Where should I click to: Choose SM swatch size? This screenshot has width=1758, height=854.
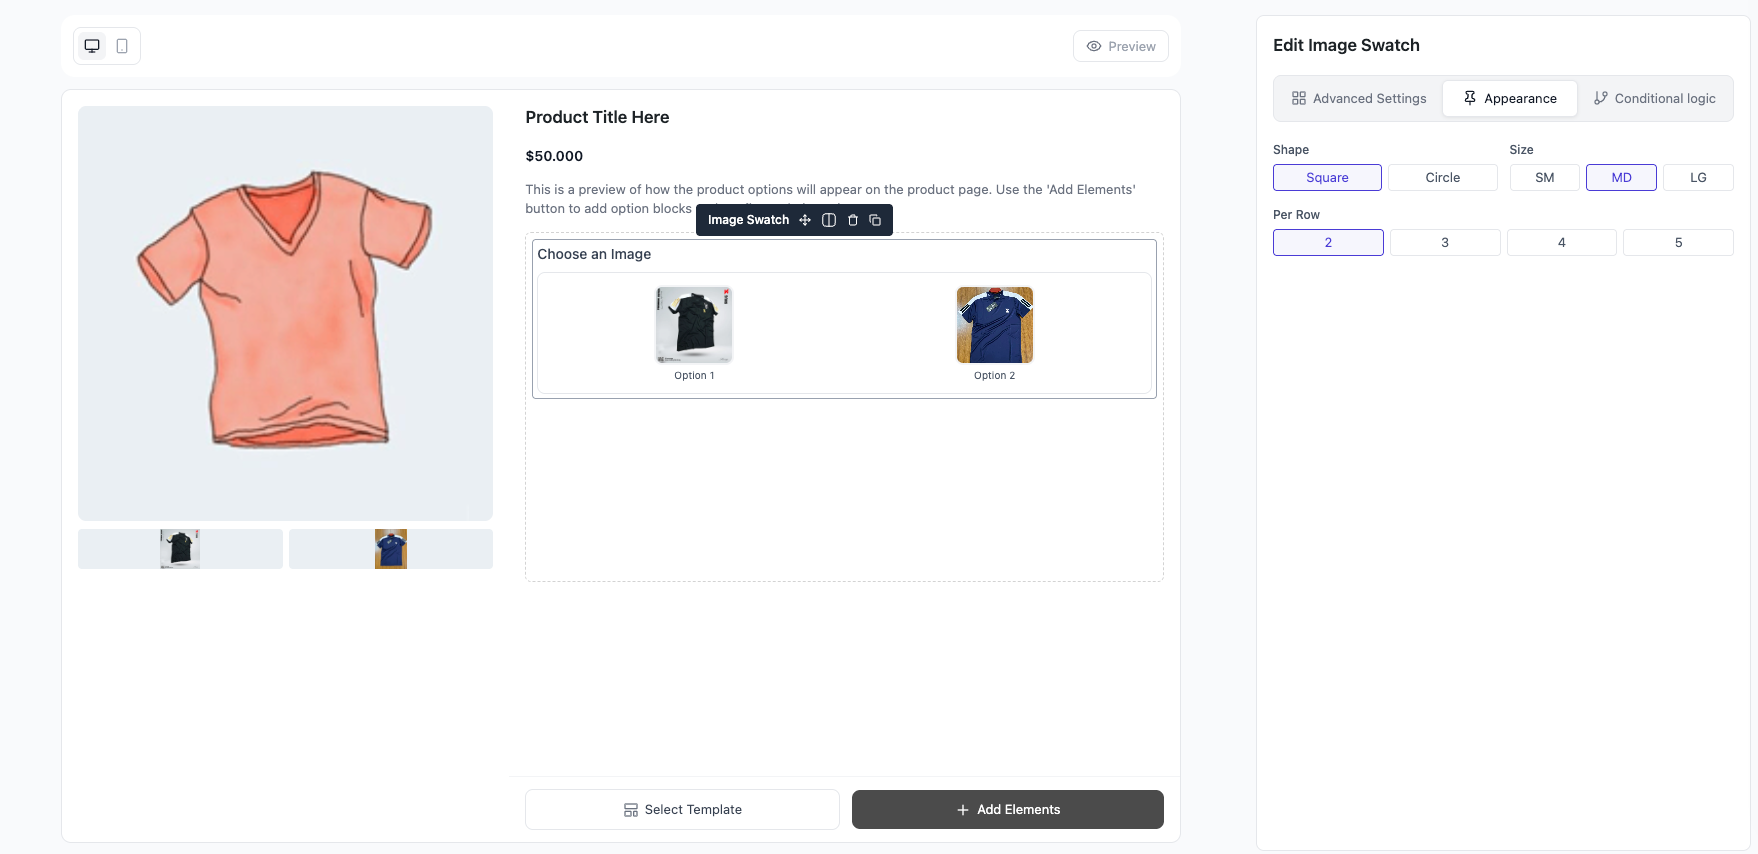(1545, 177)
